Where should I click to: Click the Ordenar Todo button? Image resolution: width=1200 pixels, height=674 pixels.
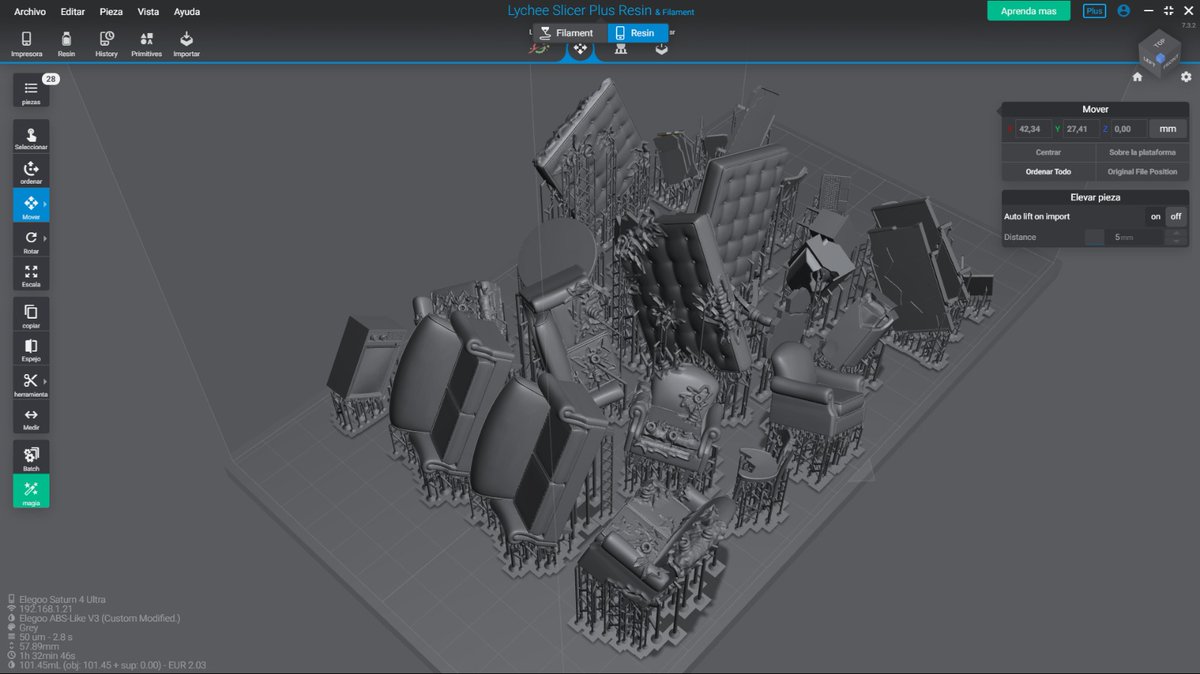pos(1049,172)
